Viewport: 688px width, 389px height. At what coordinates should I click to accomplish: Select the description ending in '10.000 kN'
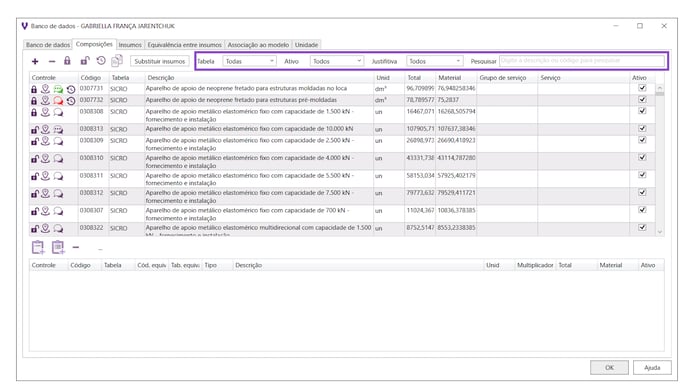click(x=249, y=129)
